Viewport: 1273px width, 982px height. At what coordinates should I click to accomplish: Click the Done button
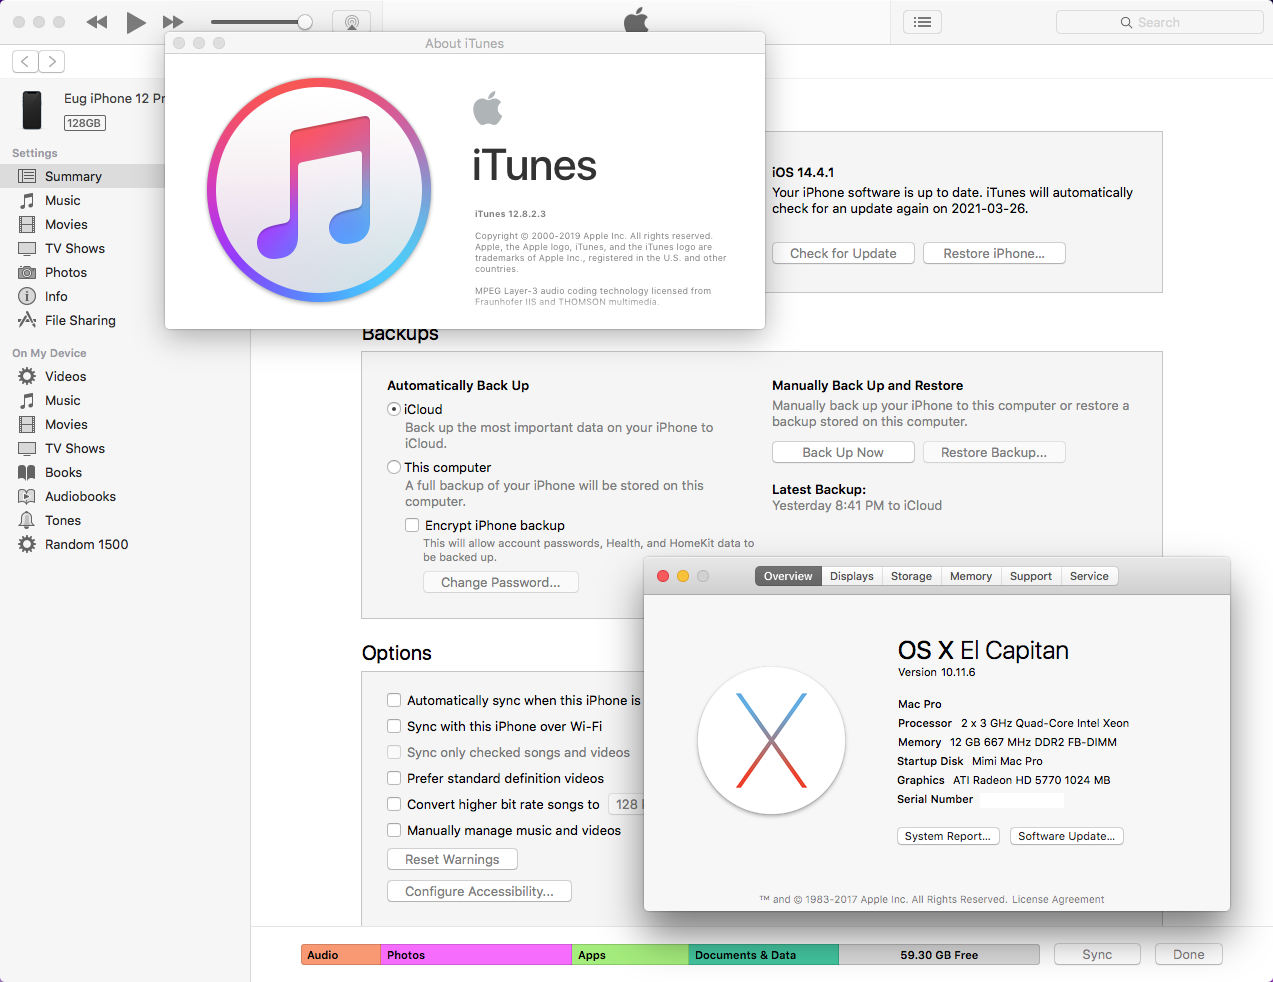tap(1189, 954)
